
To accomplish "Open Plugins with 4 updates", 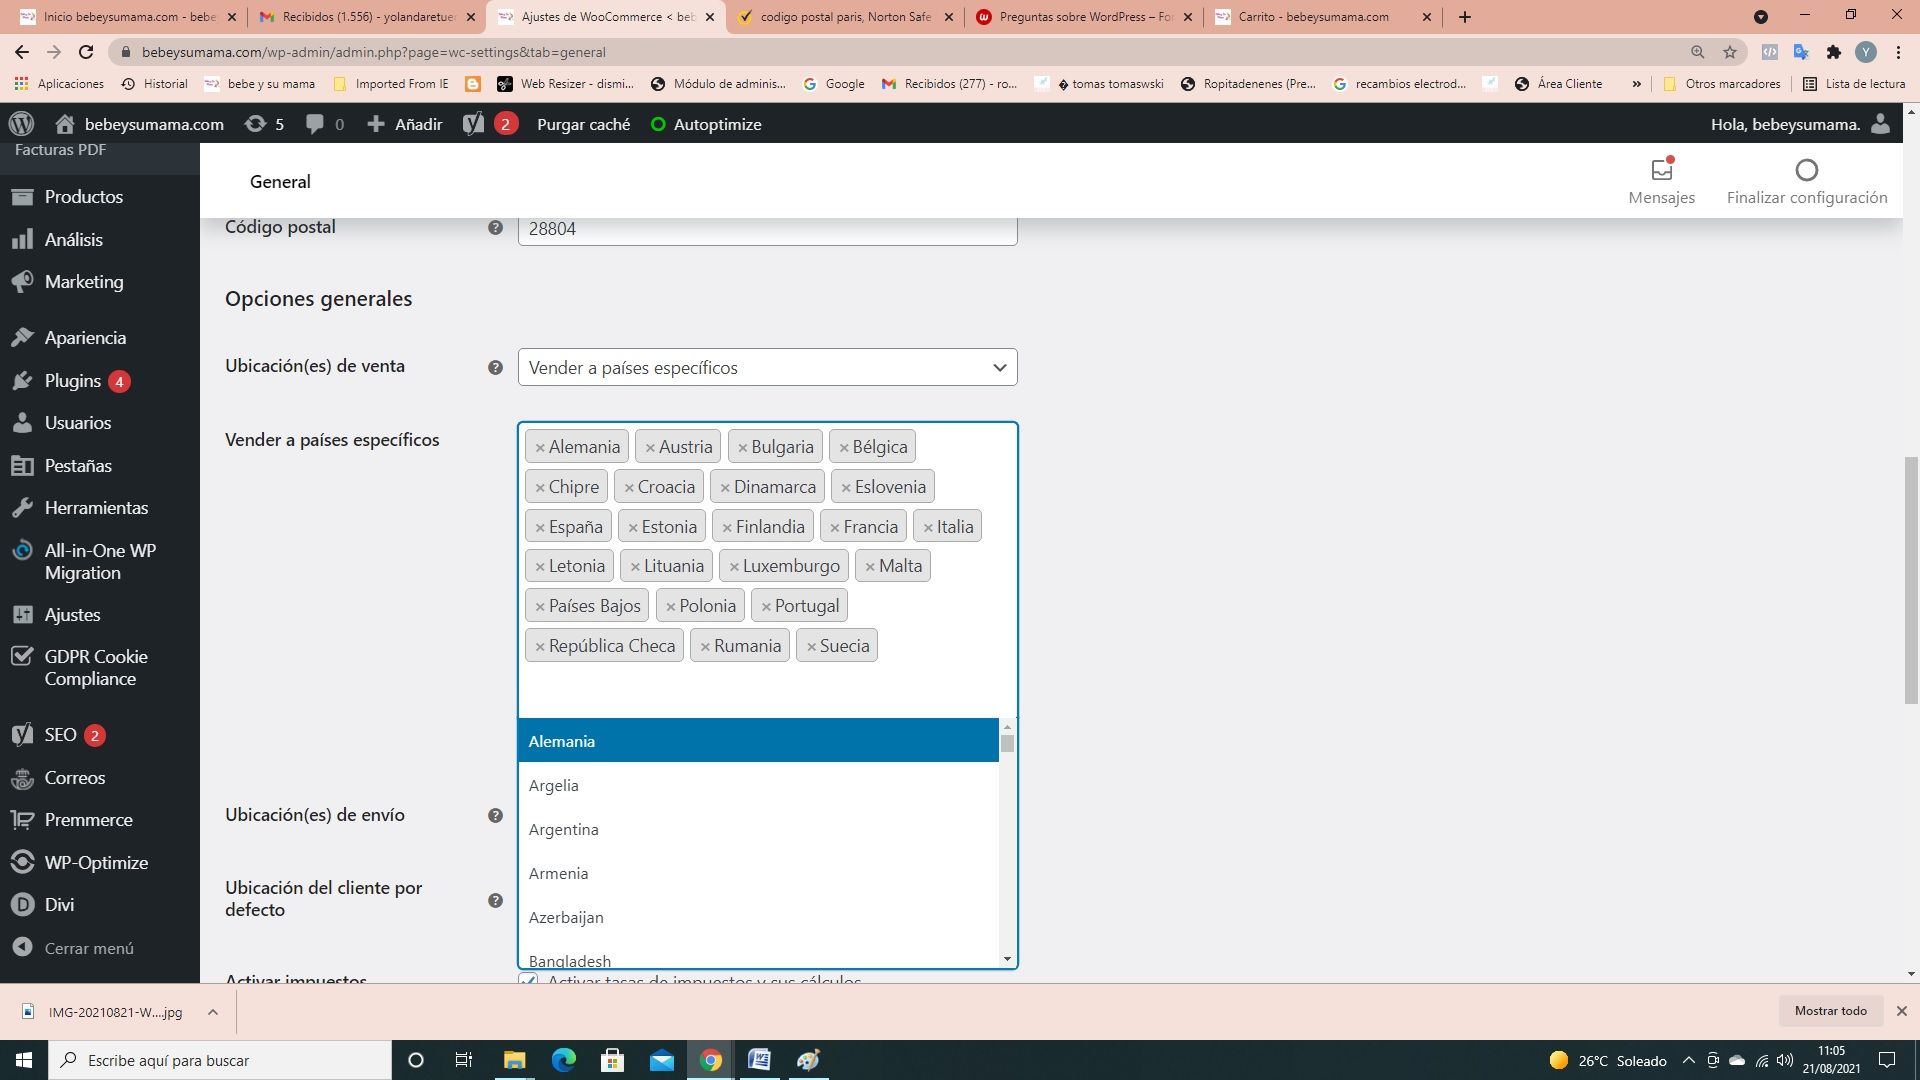I will click(x=73, y=381).
